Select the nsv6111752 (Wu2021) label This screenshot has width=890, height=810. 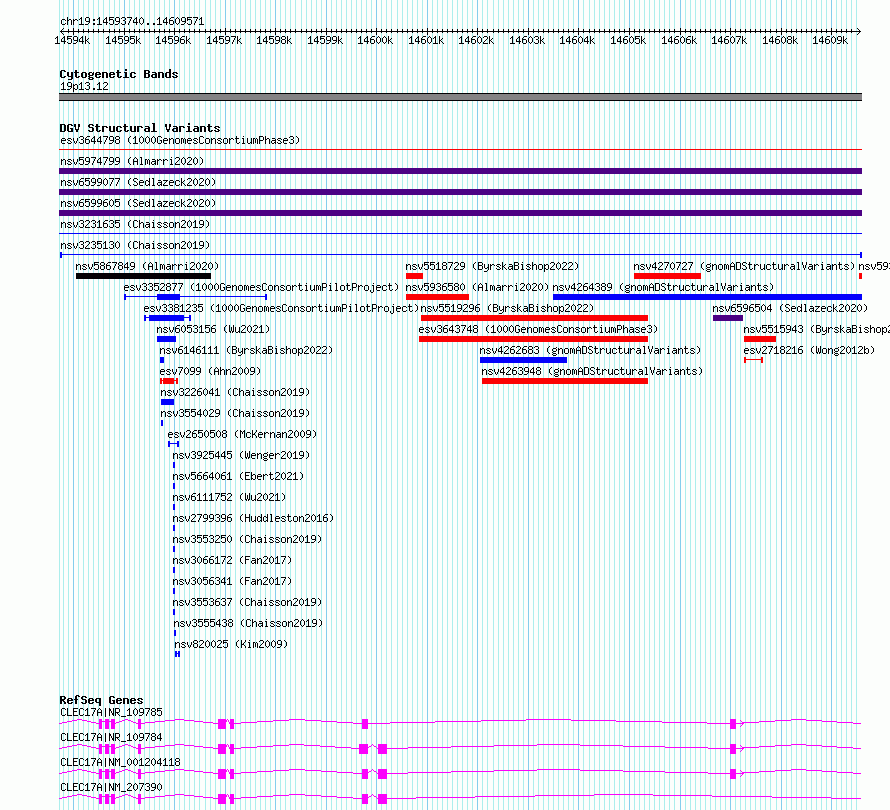229,497
